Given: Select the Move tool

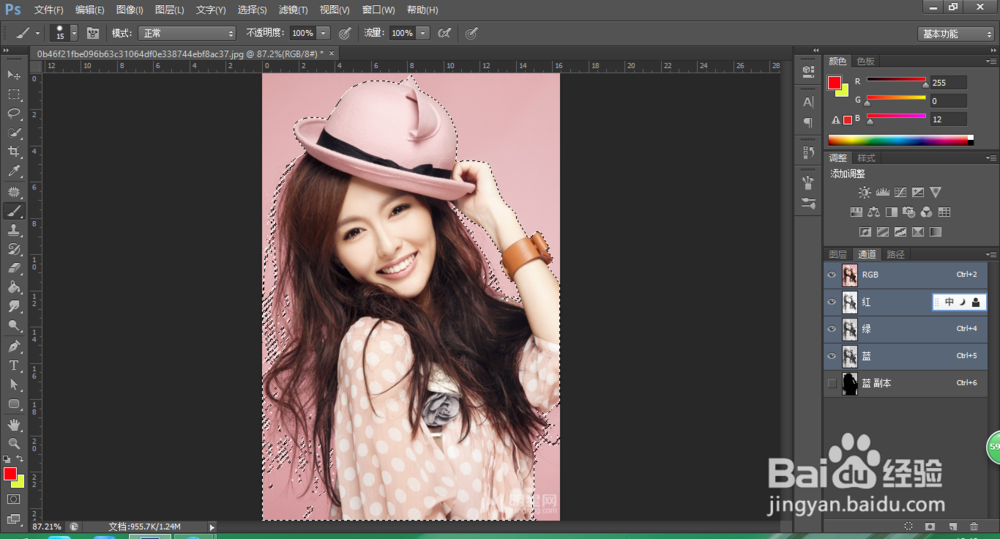Looking at the screenshot, I should tap(13, 75).
